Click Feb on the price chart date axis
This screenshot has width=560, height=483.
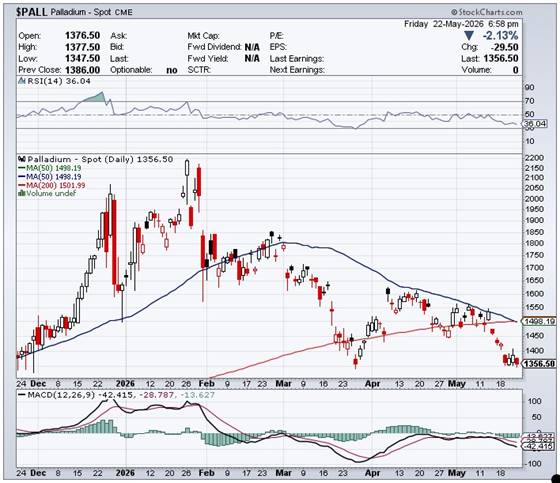pyautogui.click(x=206, y=384)
